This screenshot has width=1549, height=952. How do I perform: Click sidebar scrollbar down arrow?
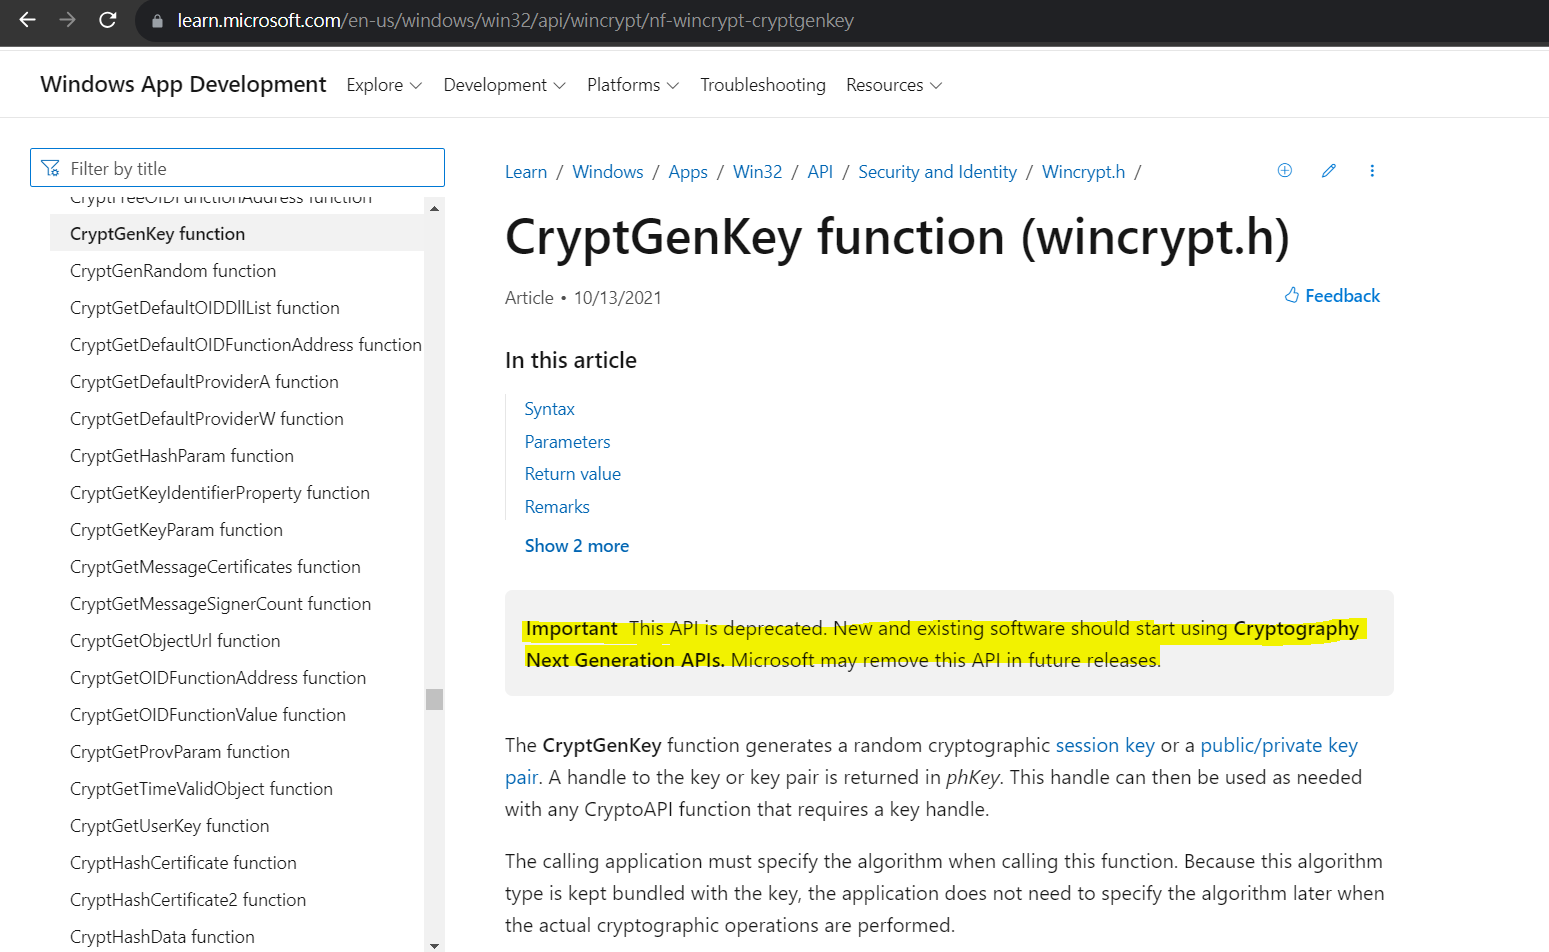click(x=434, y=944)
